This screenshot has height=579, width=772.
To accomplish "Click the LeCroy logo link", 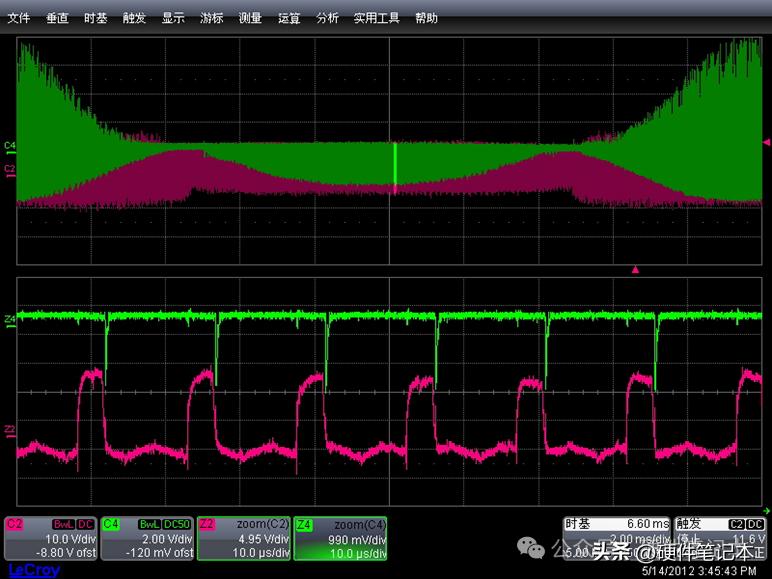I will pos(34,571).
